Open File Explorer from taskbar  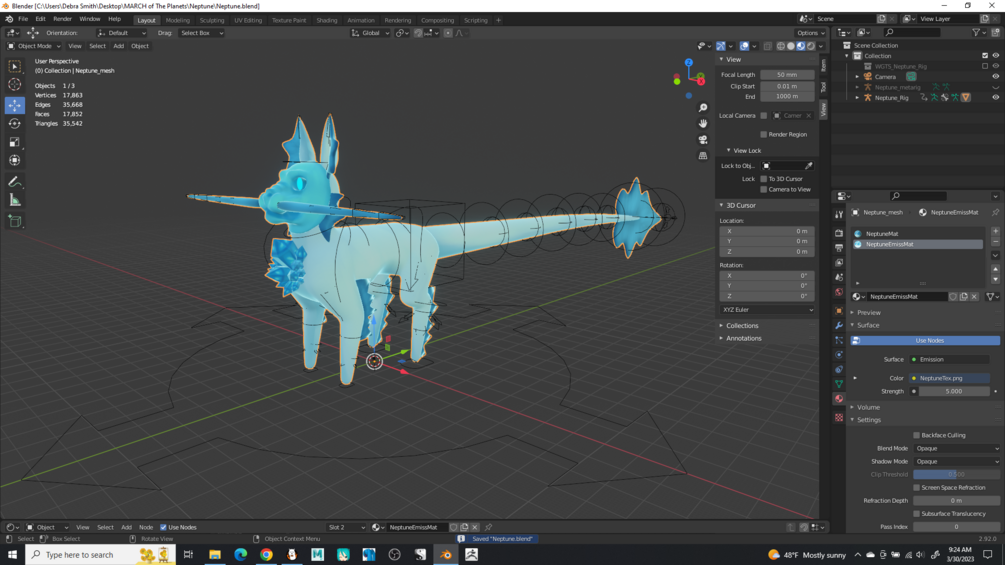[215, 555]
